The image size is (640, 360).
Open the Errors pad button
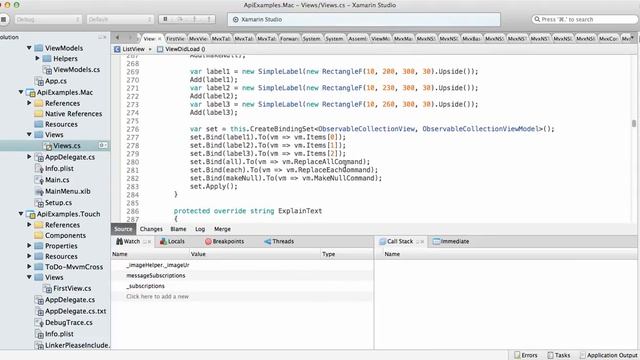tap(526, 355)
